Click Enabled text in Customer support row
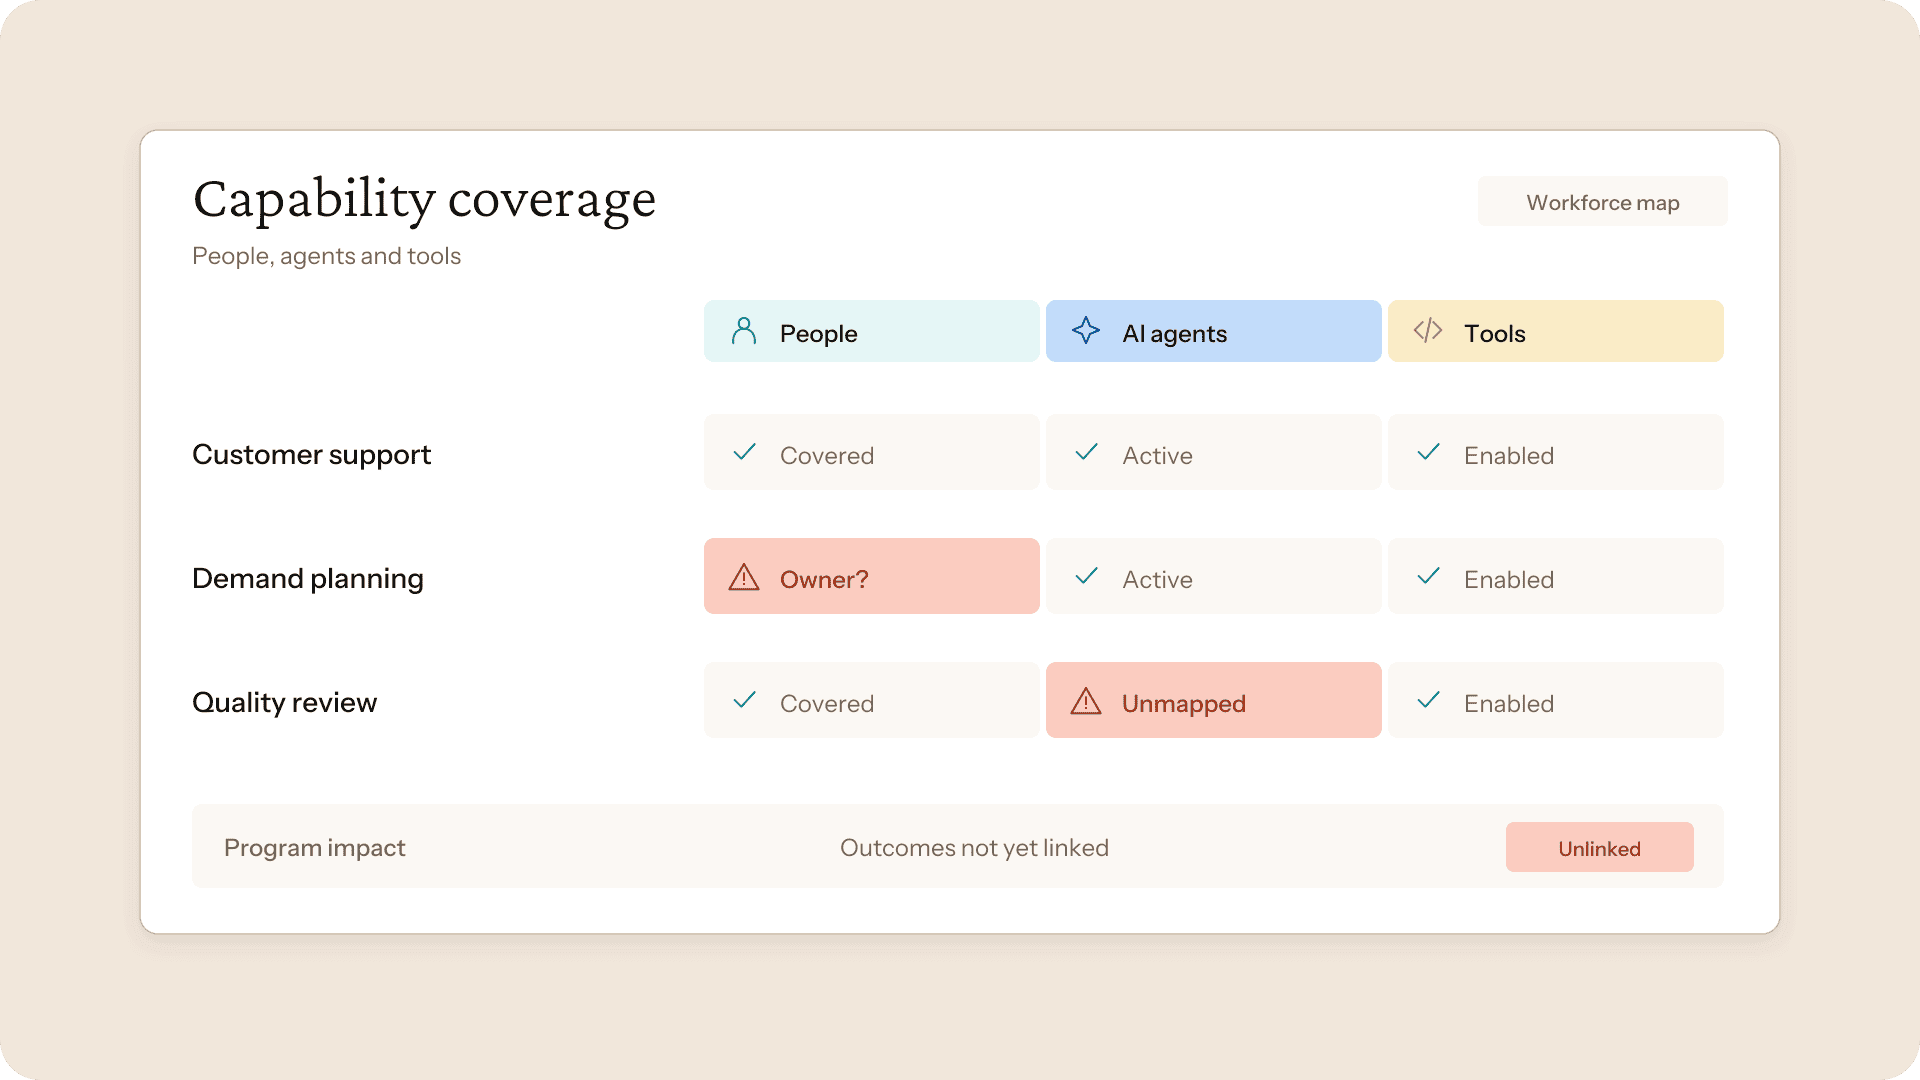 coord(1509,456)
